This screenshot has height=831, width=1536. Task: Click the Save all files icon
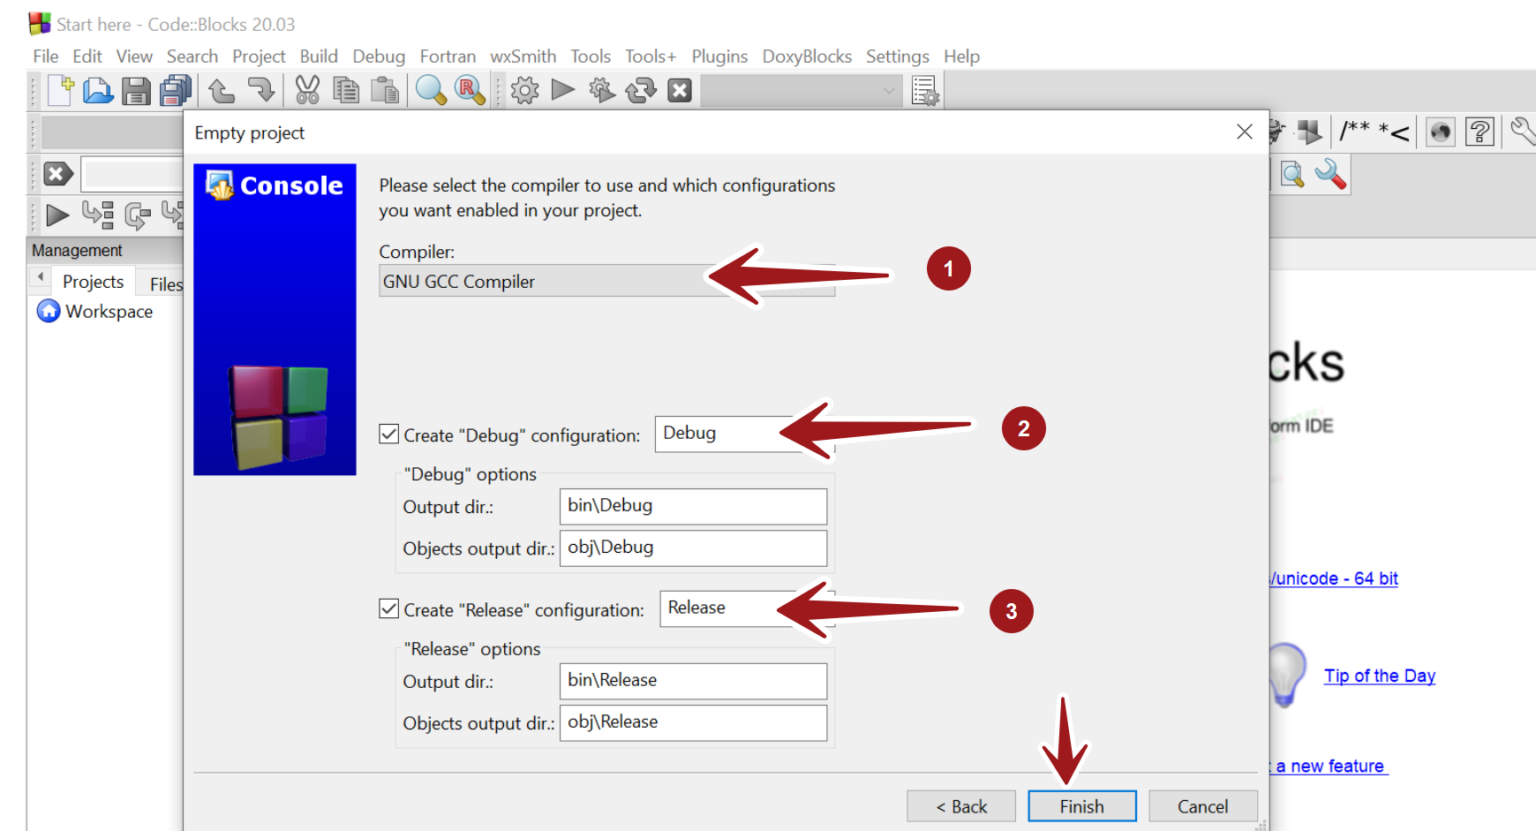(175, 91)
